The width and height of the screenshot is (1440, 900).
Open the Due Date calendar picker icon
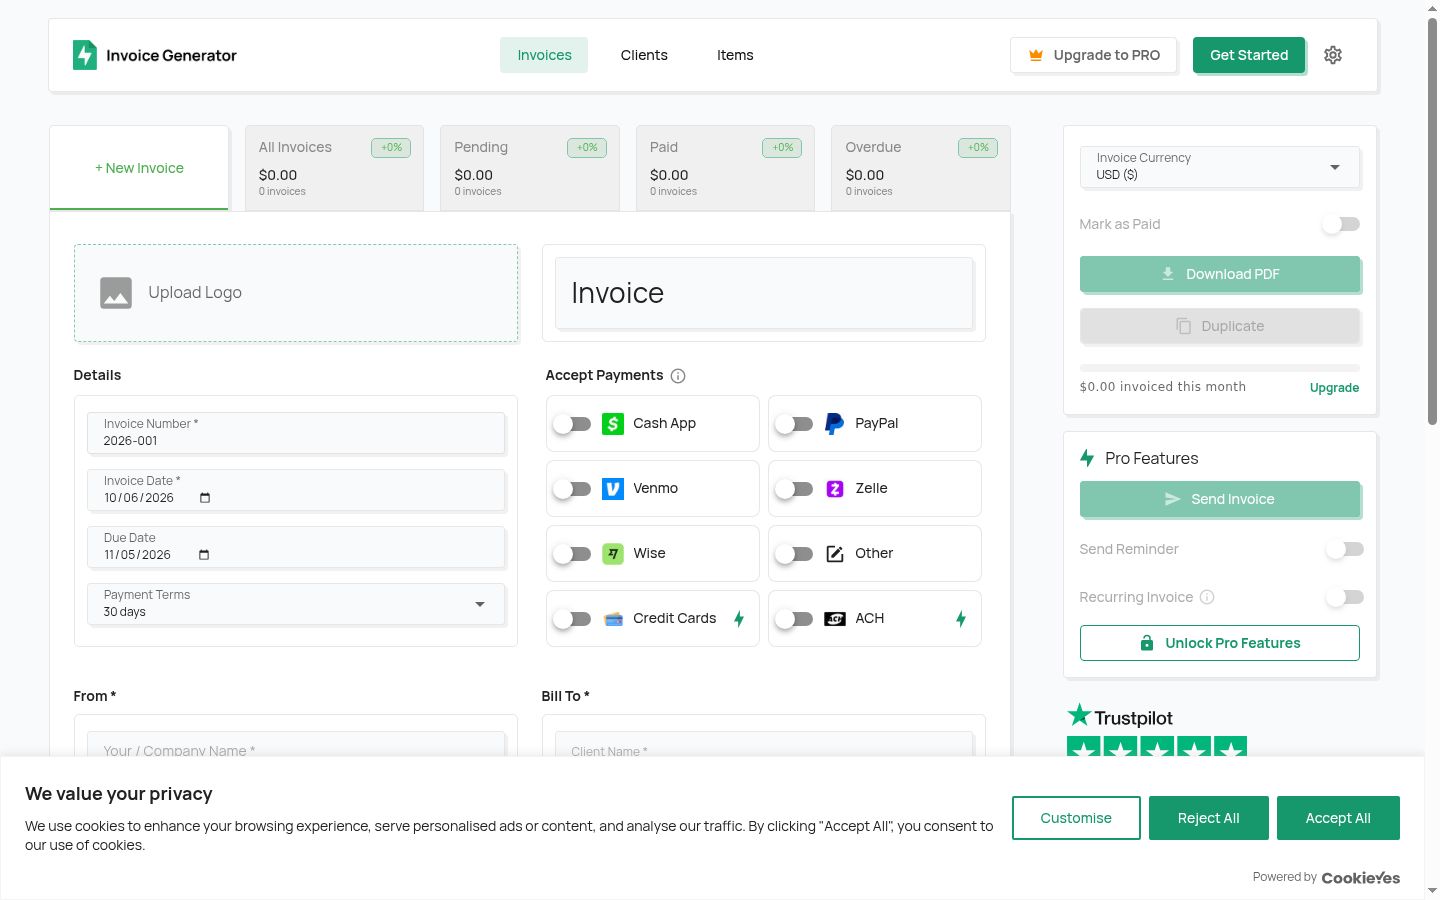point(204,555)
